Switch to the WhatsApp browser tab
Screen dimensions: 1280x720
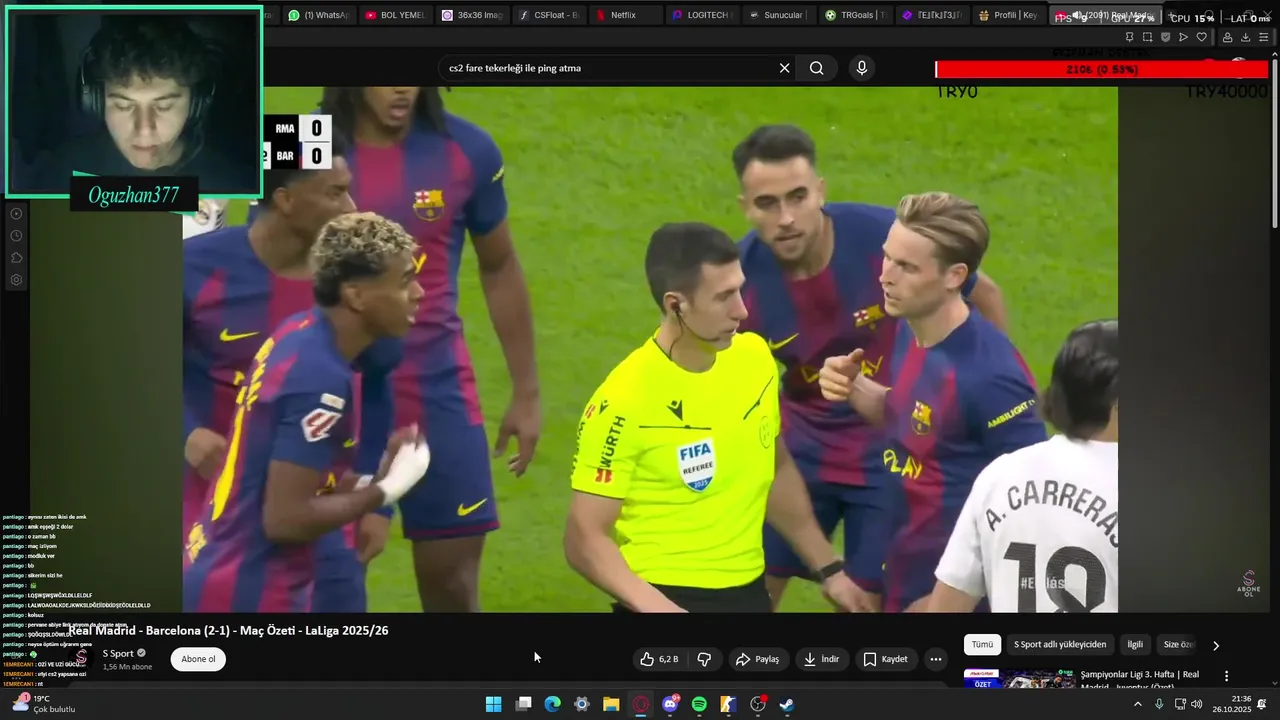pyautogui.click(x=318, y=15)
